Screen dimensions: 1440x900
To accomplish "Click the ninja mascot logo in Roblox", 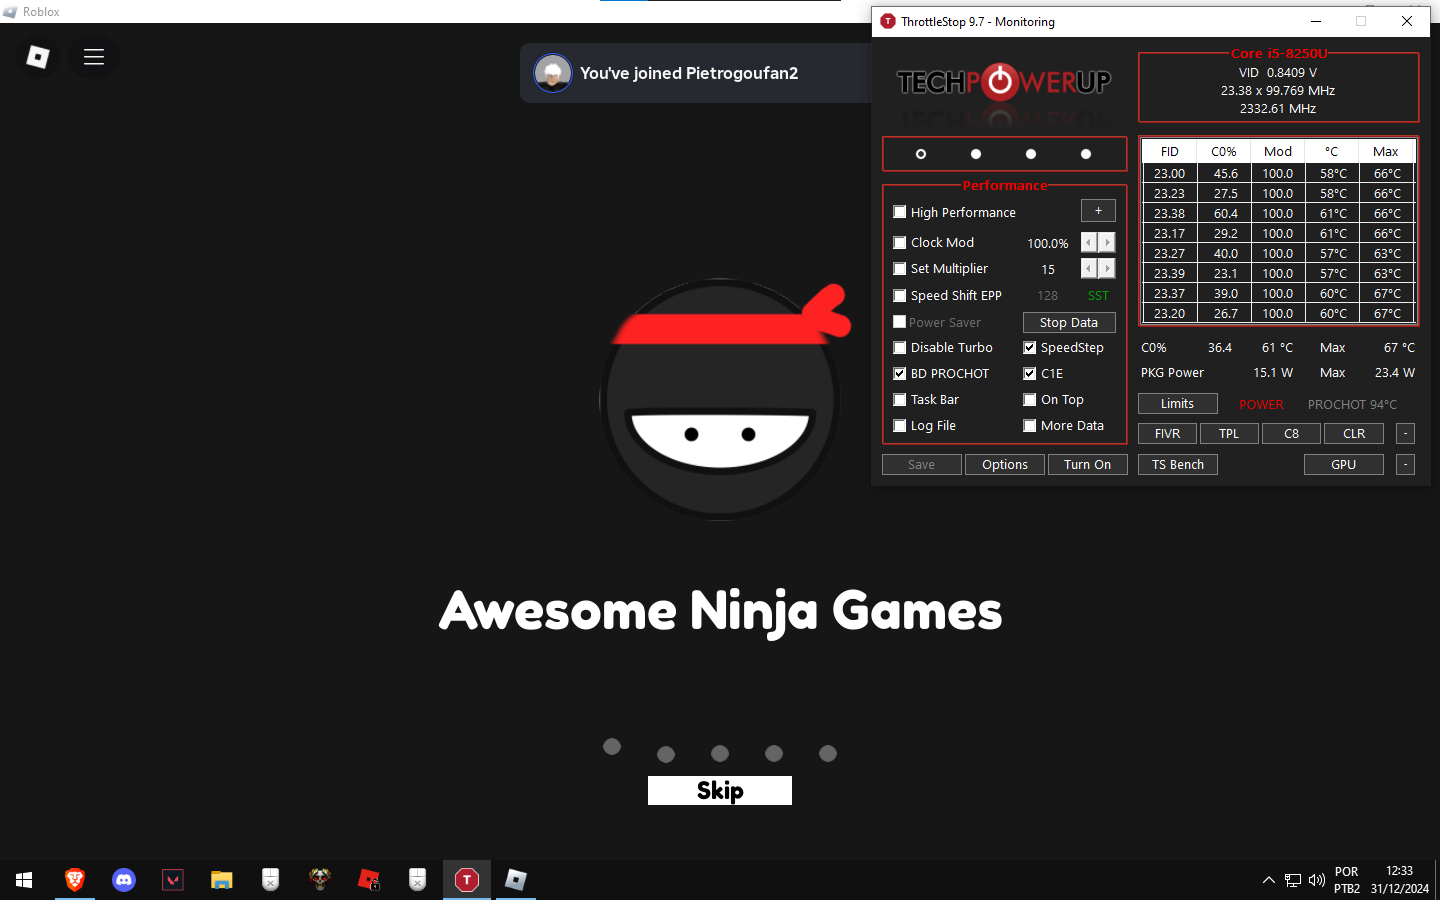I will [723, 400].
